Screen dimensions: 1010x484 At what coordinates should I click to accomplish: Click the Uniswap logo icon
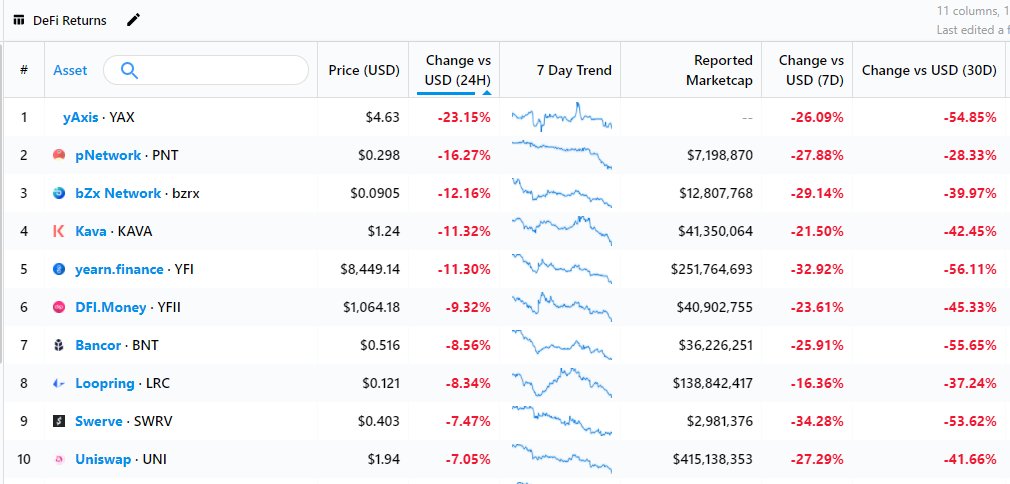click(59, 460)
